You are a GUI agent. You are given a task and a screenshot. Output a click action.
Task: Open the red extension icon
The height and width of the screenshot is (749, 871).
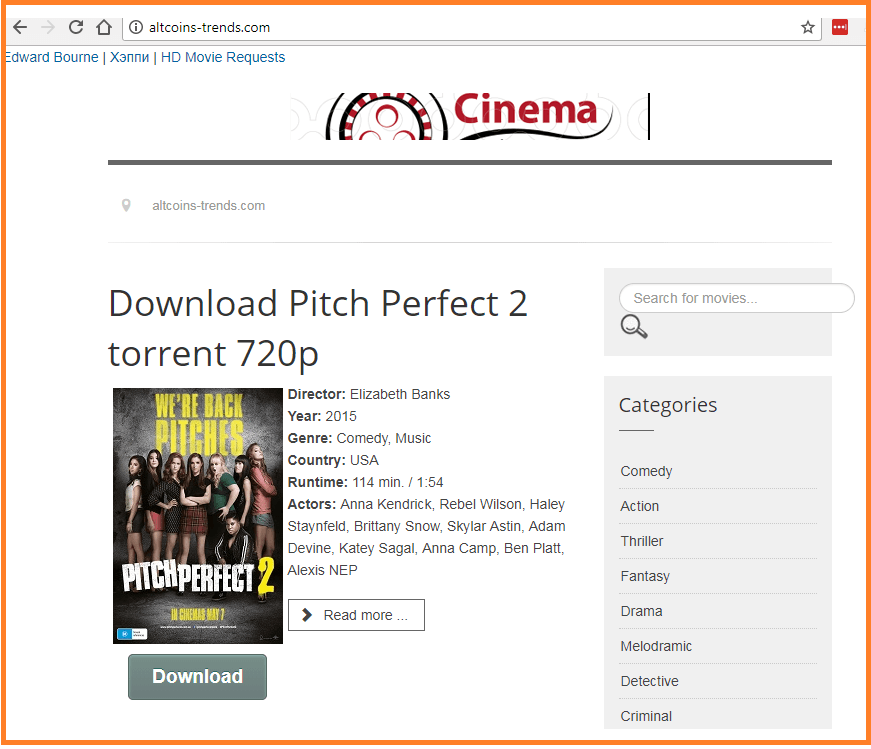pos(839,27)
